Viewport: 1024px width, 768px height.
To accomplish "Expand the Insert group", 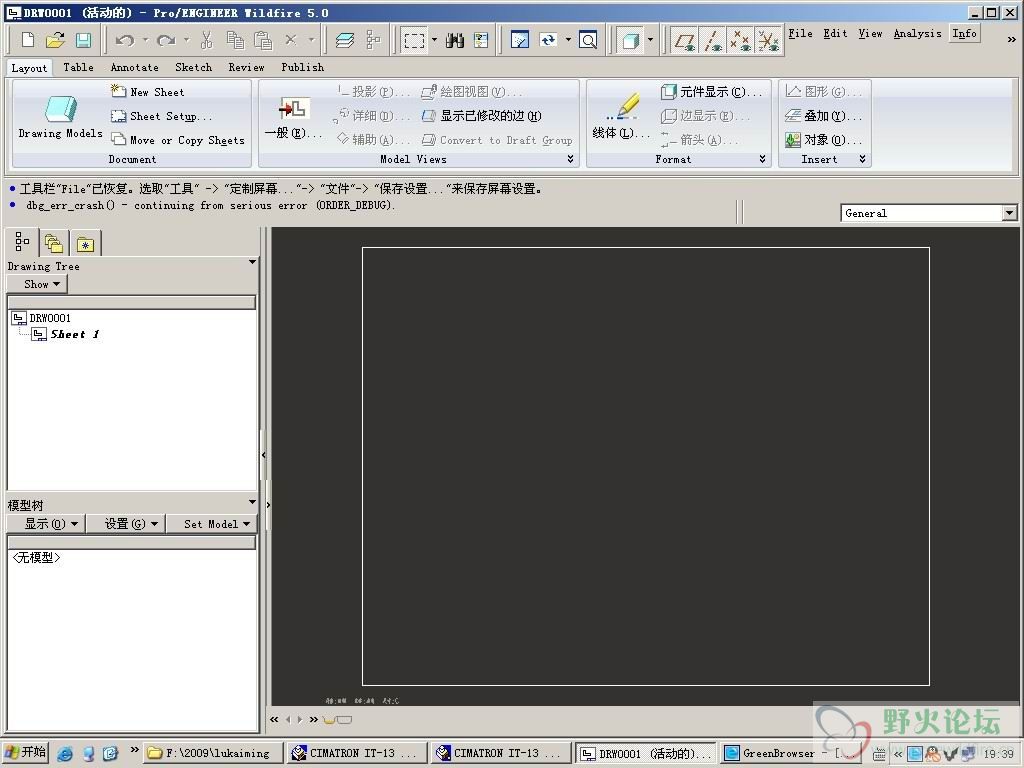I will tap(862, 159).
